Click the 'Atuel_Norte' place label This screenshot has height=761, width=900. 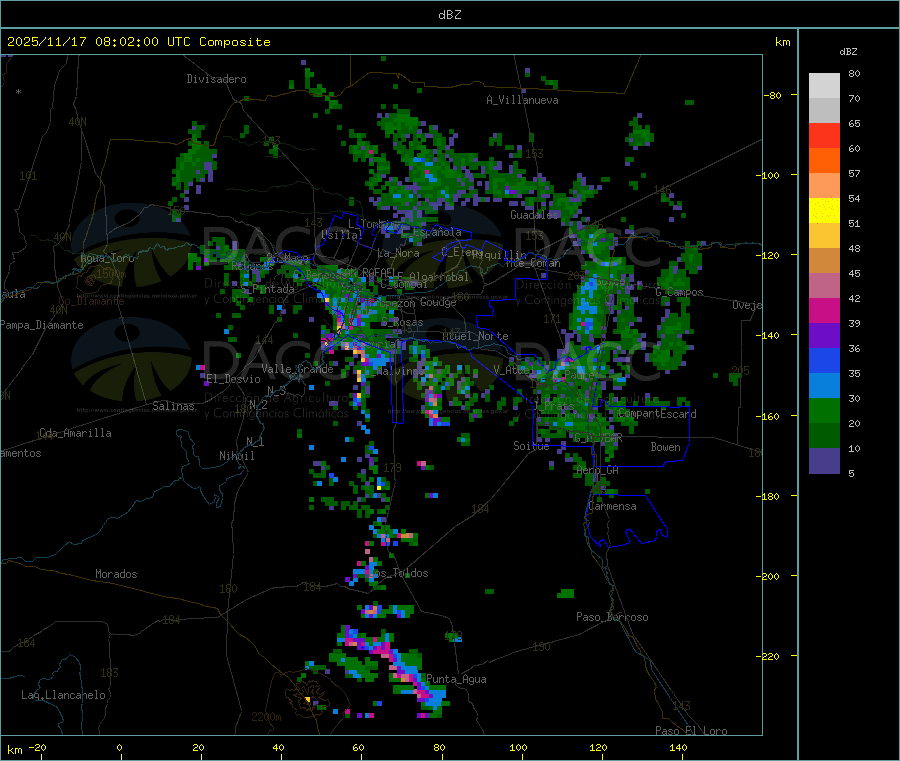[x=475, y=336]
